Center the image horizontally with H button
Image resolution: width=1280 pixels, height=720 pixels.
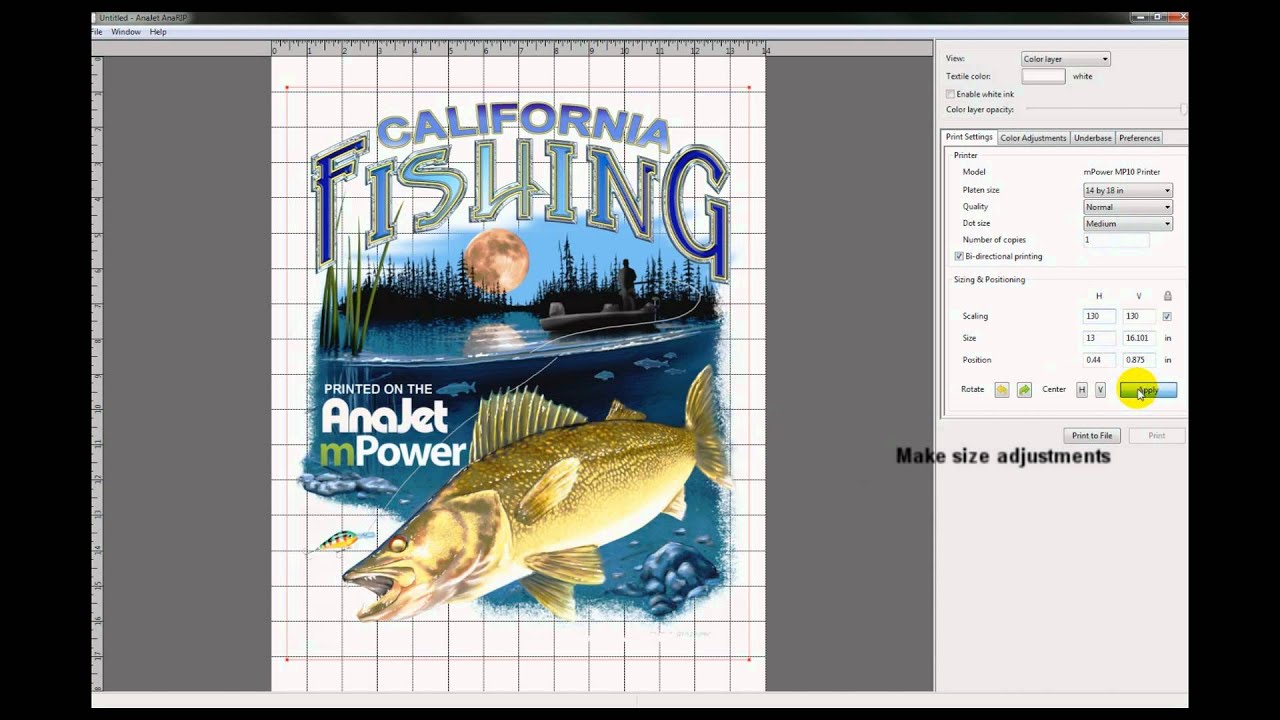point(1081,390)
